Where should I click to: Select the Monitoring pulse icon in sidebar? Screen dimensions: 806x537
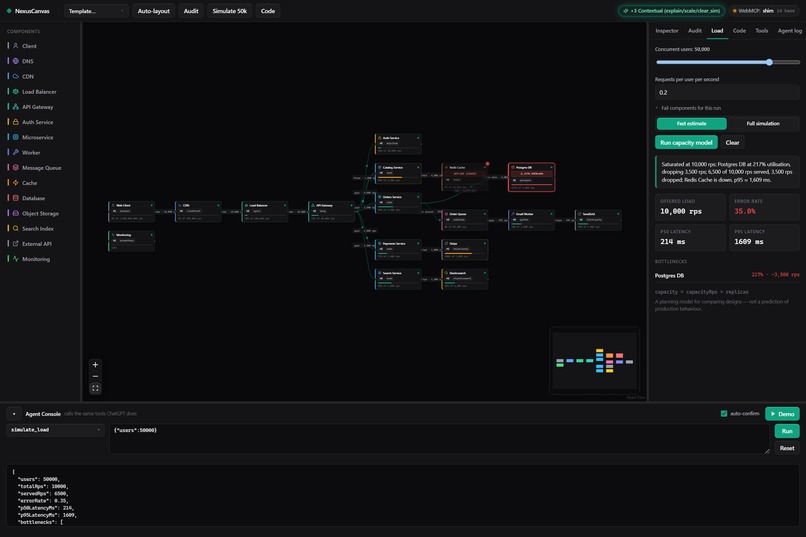pos(15,258)
